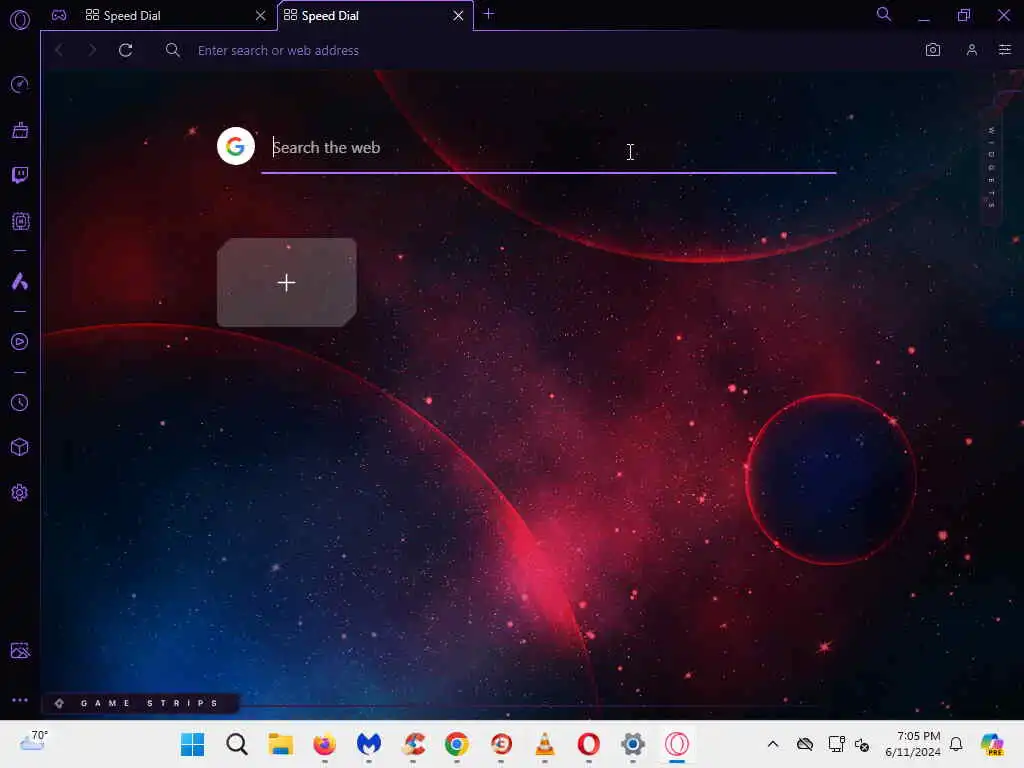Open Settings gear in Opera sidebar
Image resolution: width=1024 pixels, height=768 pixels.
coord(20,492)
